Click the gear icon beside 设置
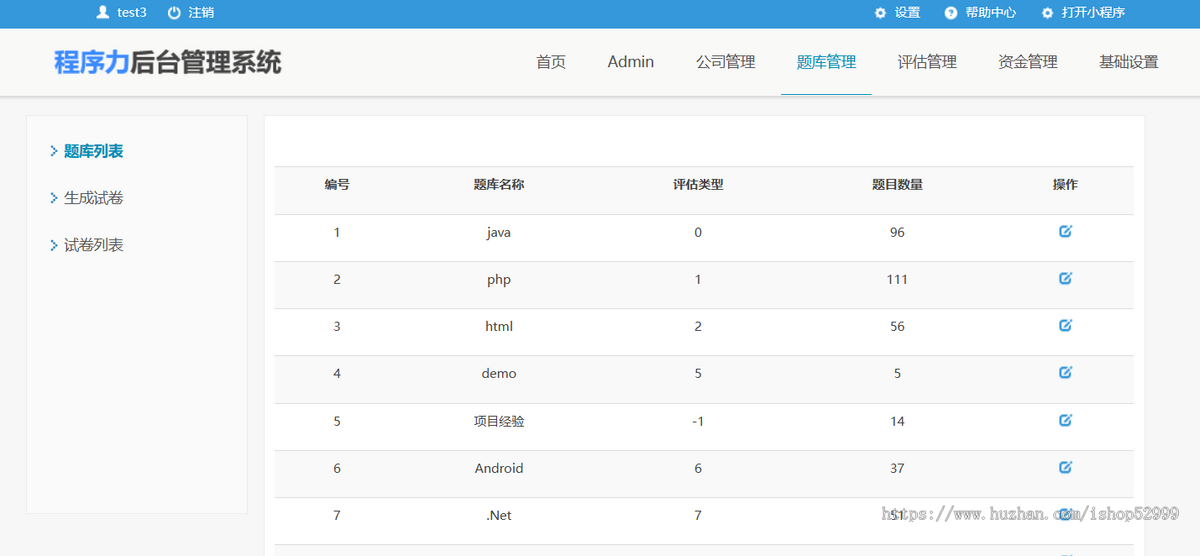 [880, 13]
